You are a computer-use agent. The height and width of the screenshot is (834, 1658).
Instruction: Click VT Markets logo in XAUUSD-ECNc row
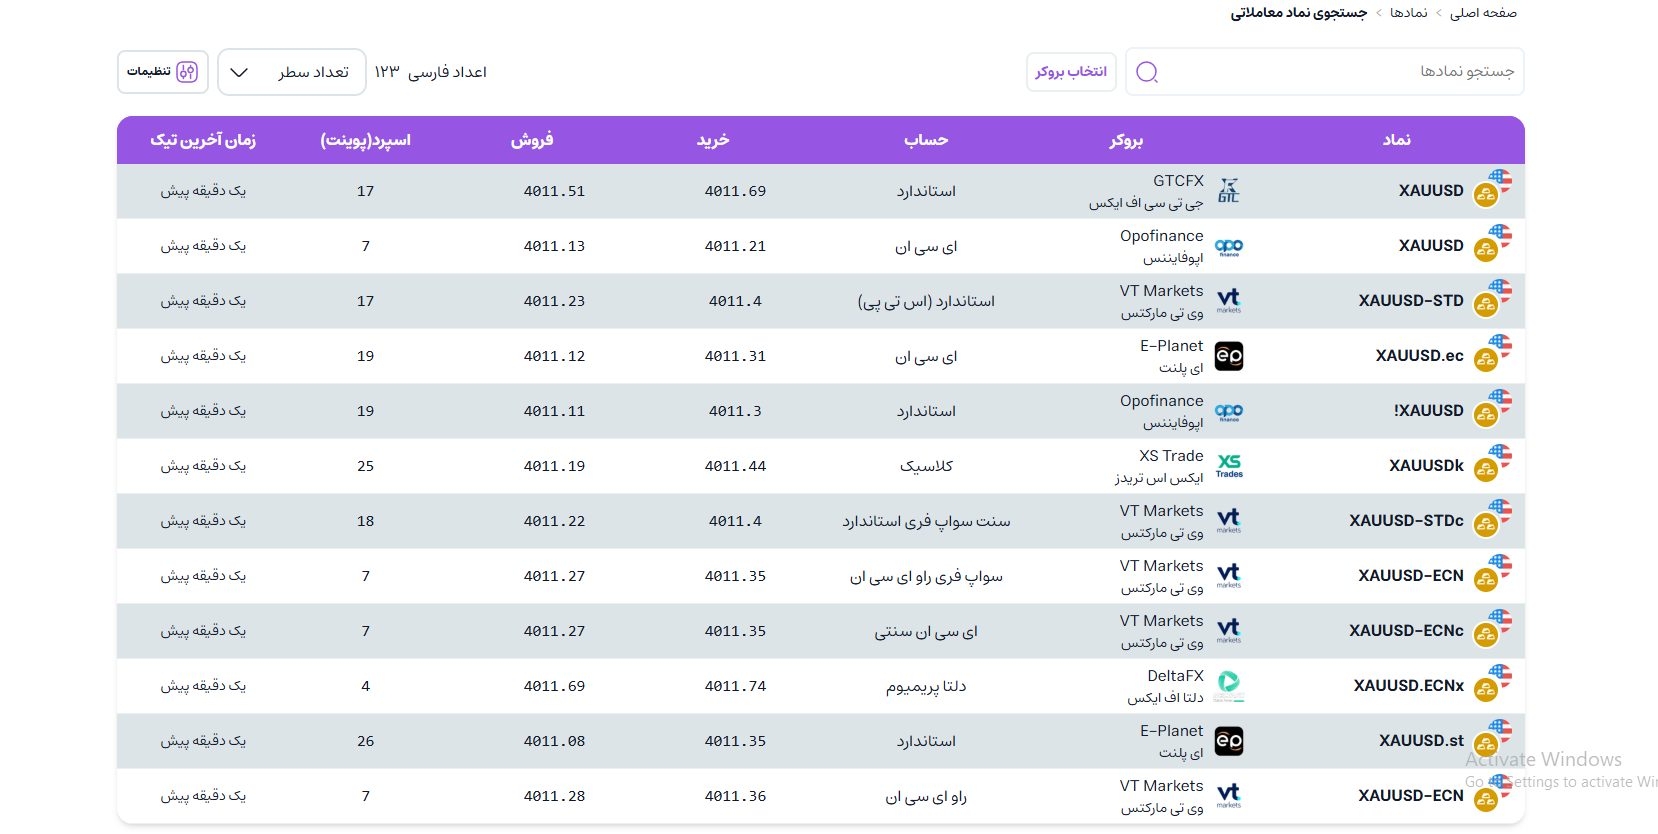1229,631
